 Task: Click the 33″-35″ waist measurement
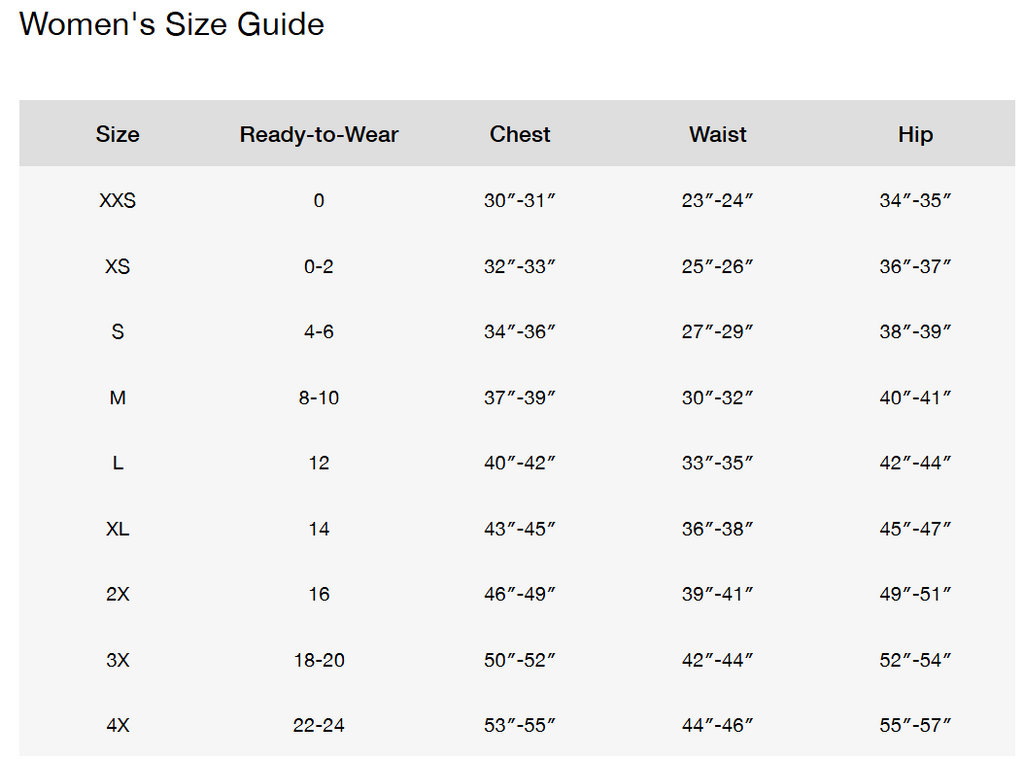[718, 463]
